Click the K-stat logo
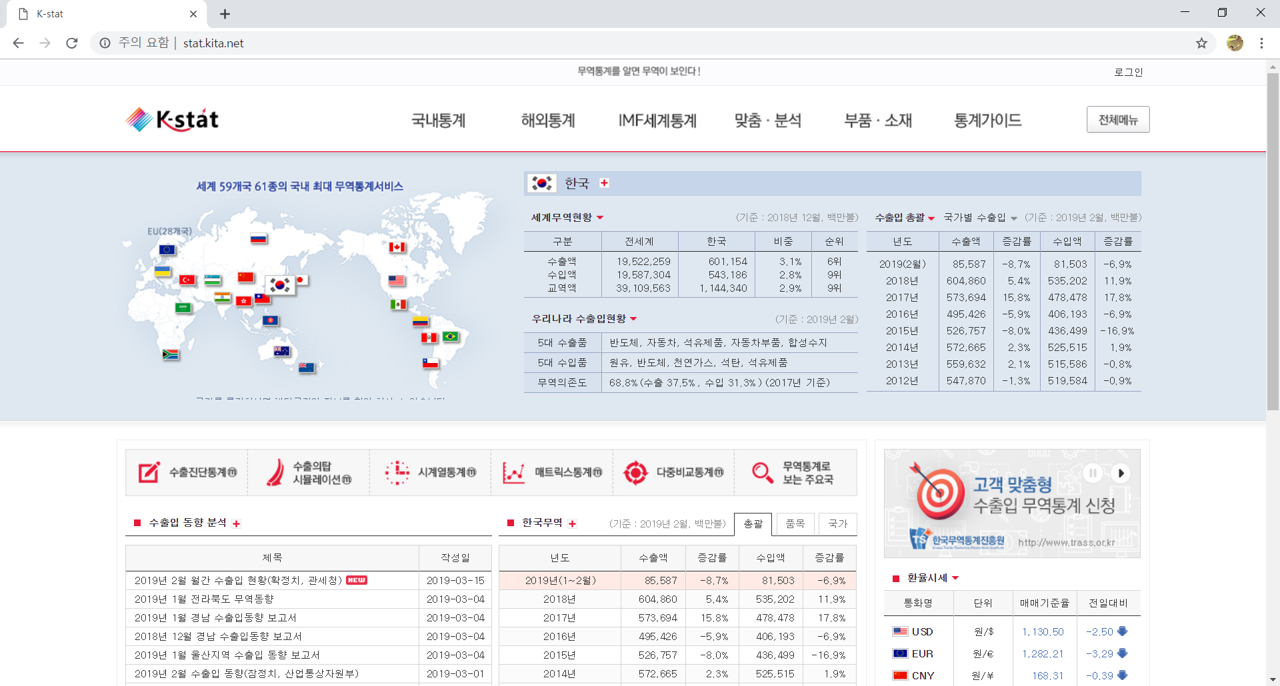The height and width of the screenshot is (686, 1280). [172, 120]
